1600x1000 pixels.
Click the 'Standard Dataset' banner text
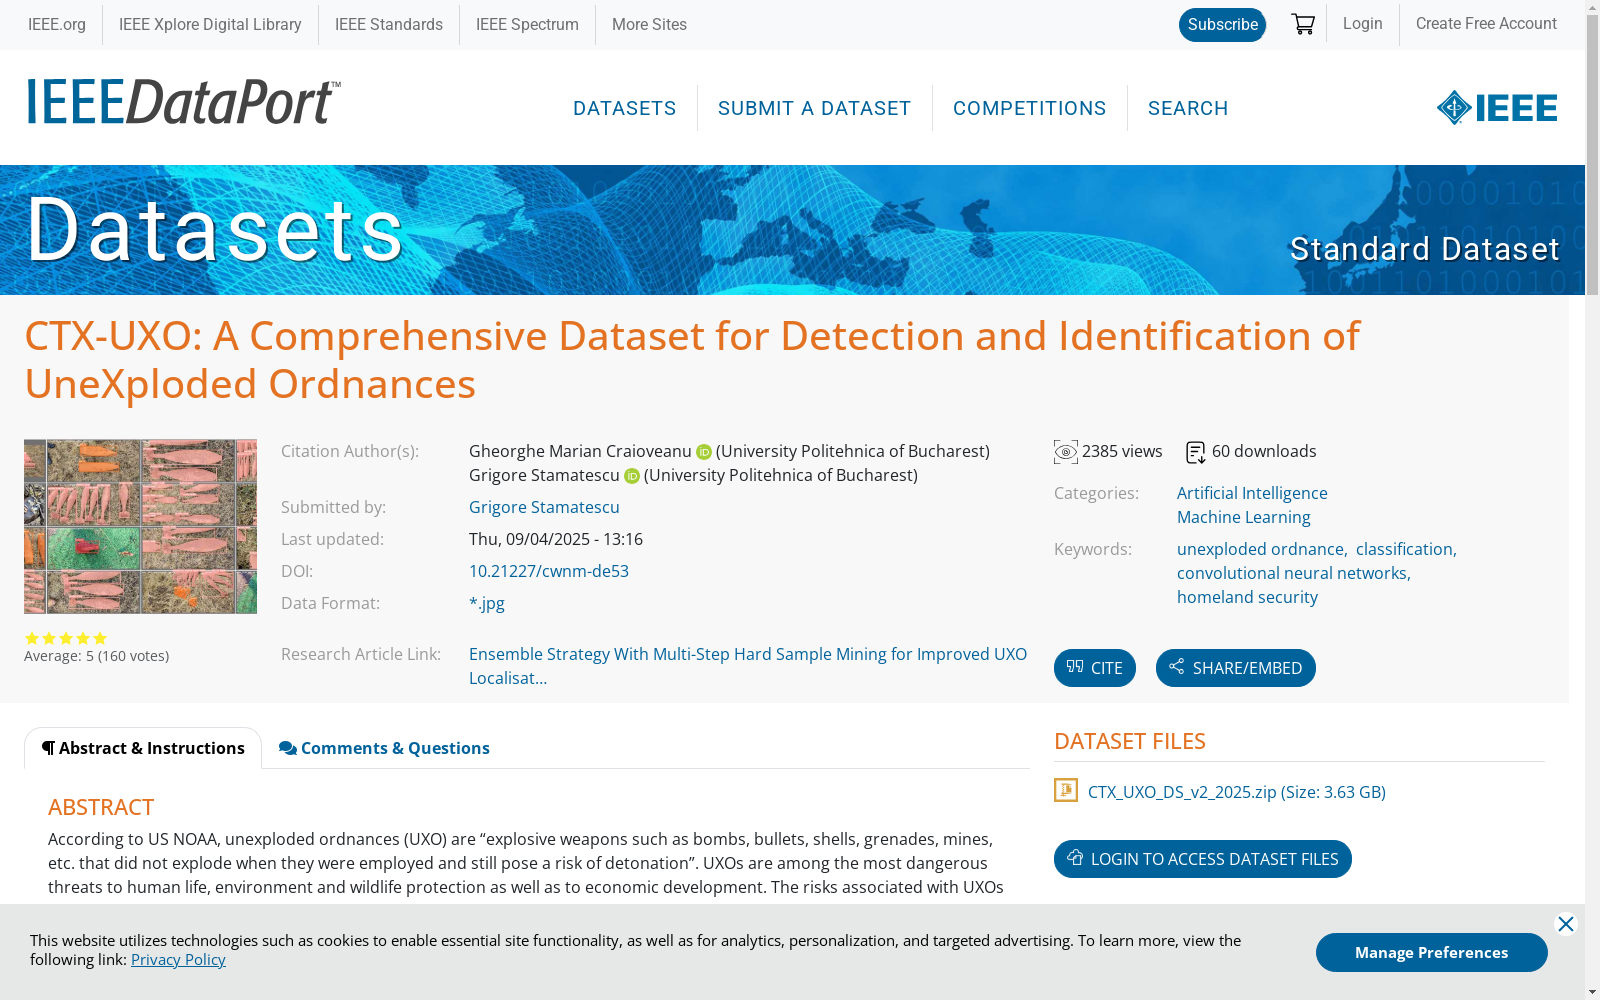pos(1424,249)
